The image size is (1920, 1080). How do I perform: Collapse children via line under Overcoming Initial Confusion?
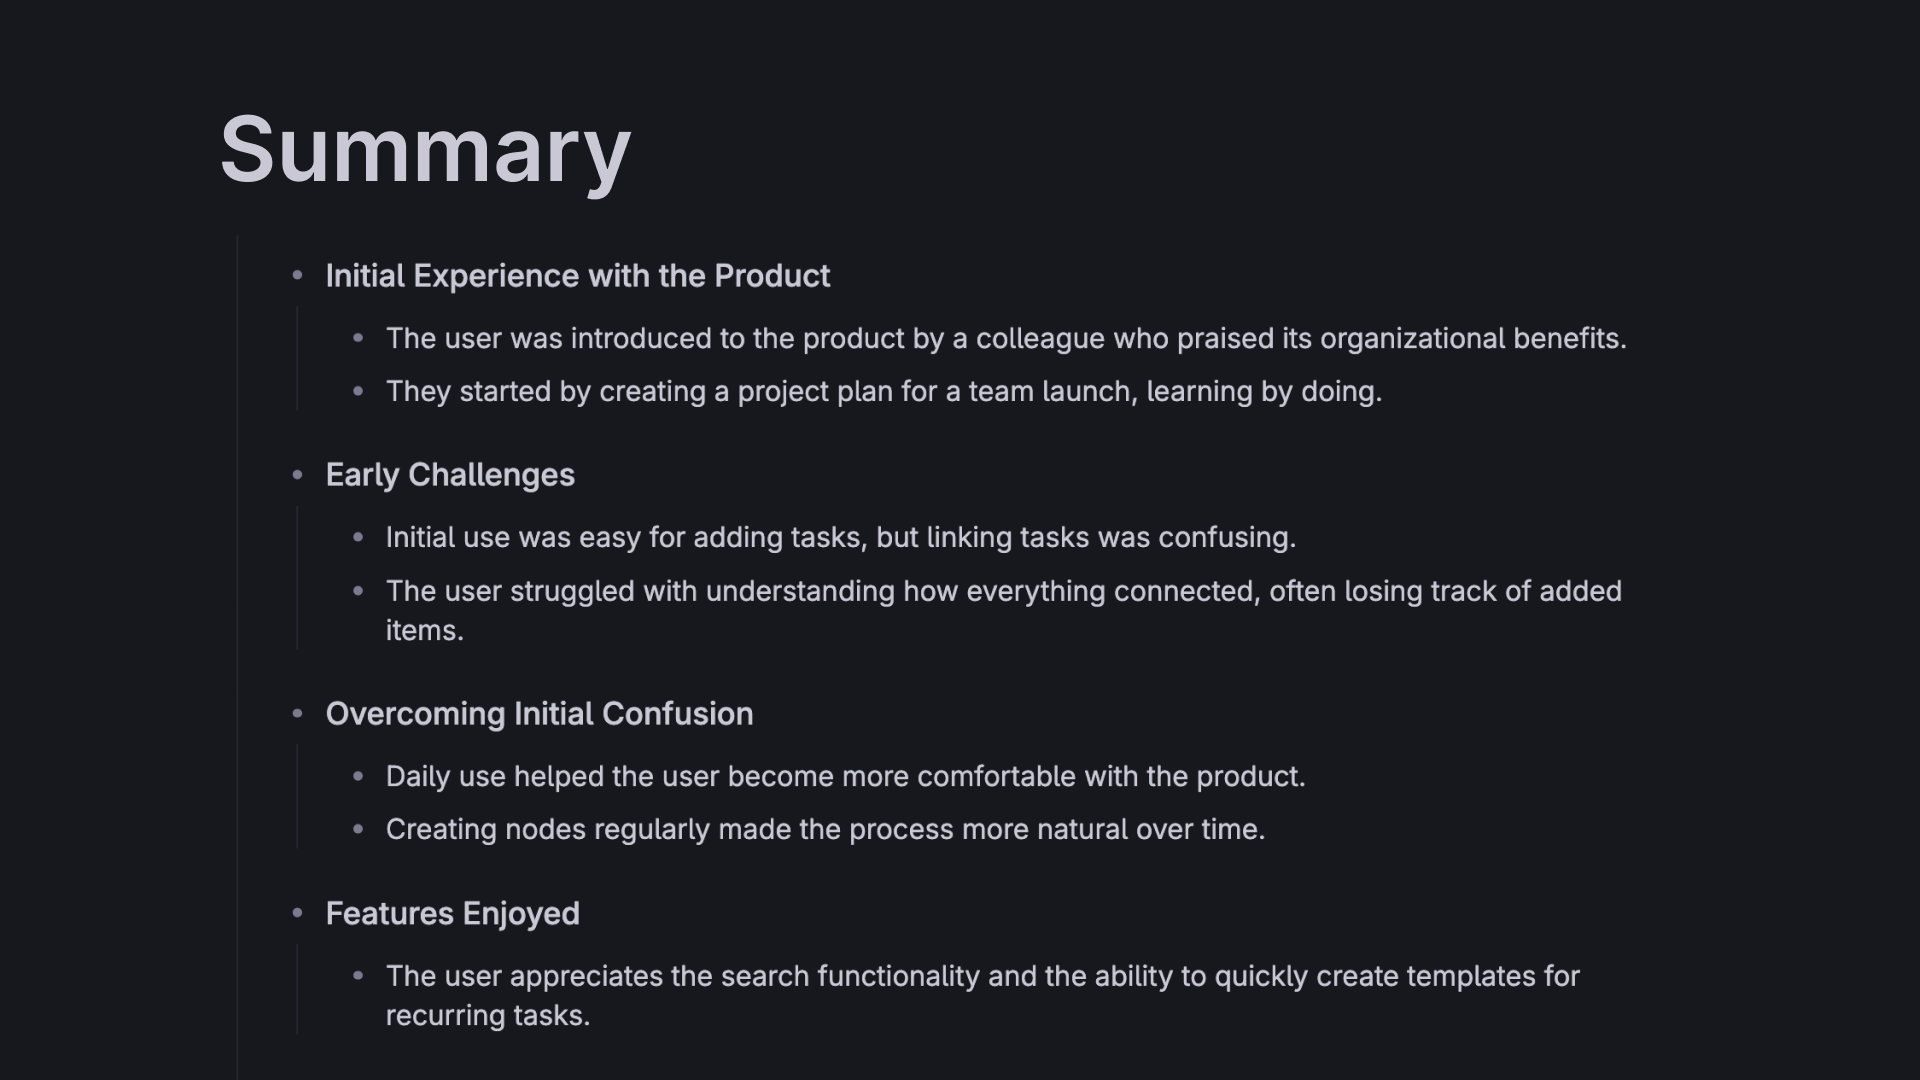coord(297,797)
